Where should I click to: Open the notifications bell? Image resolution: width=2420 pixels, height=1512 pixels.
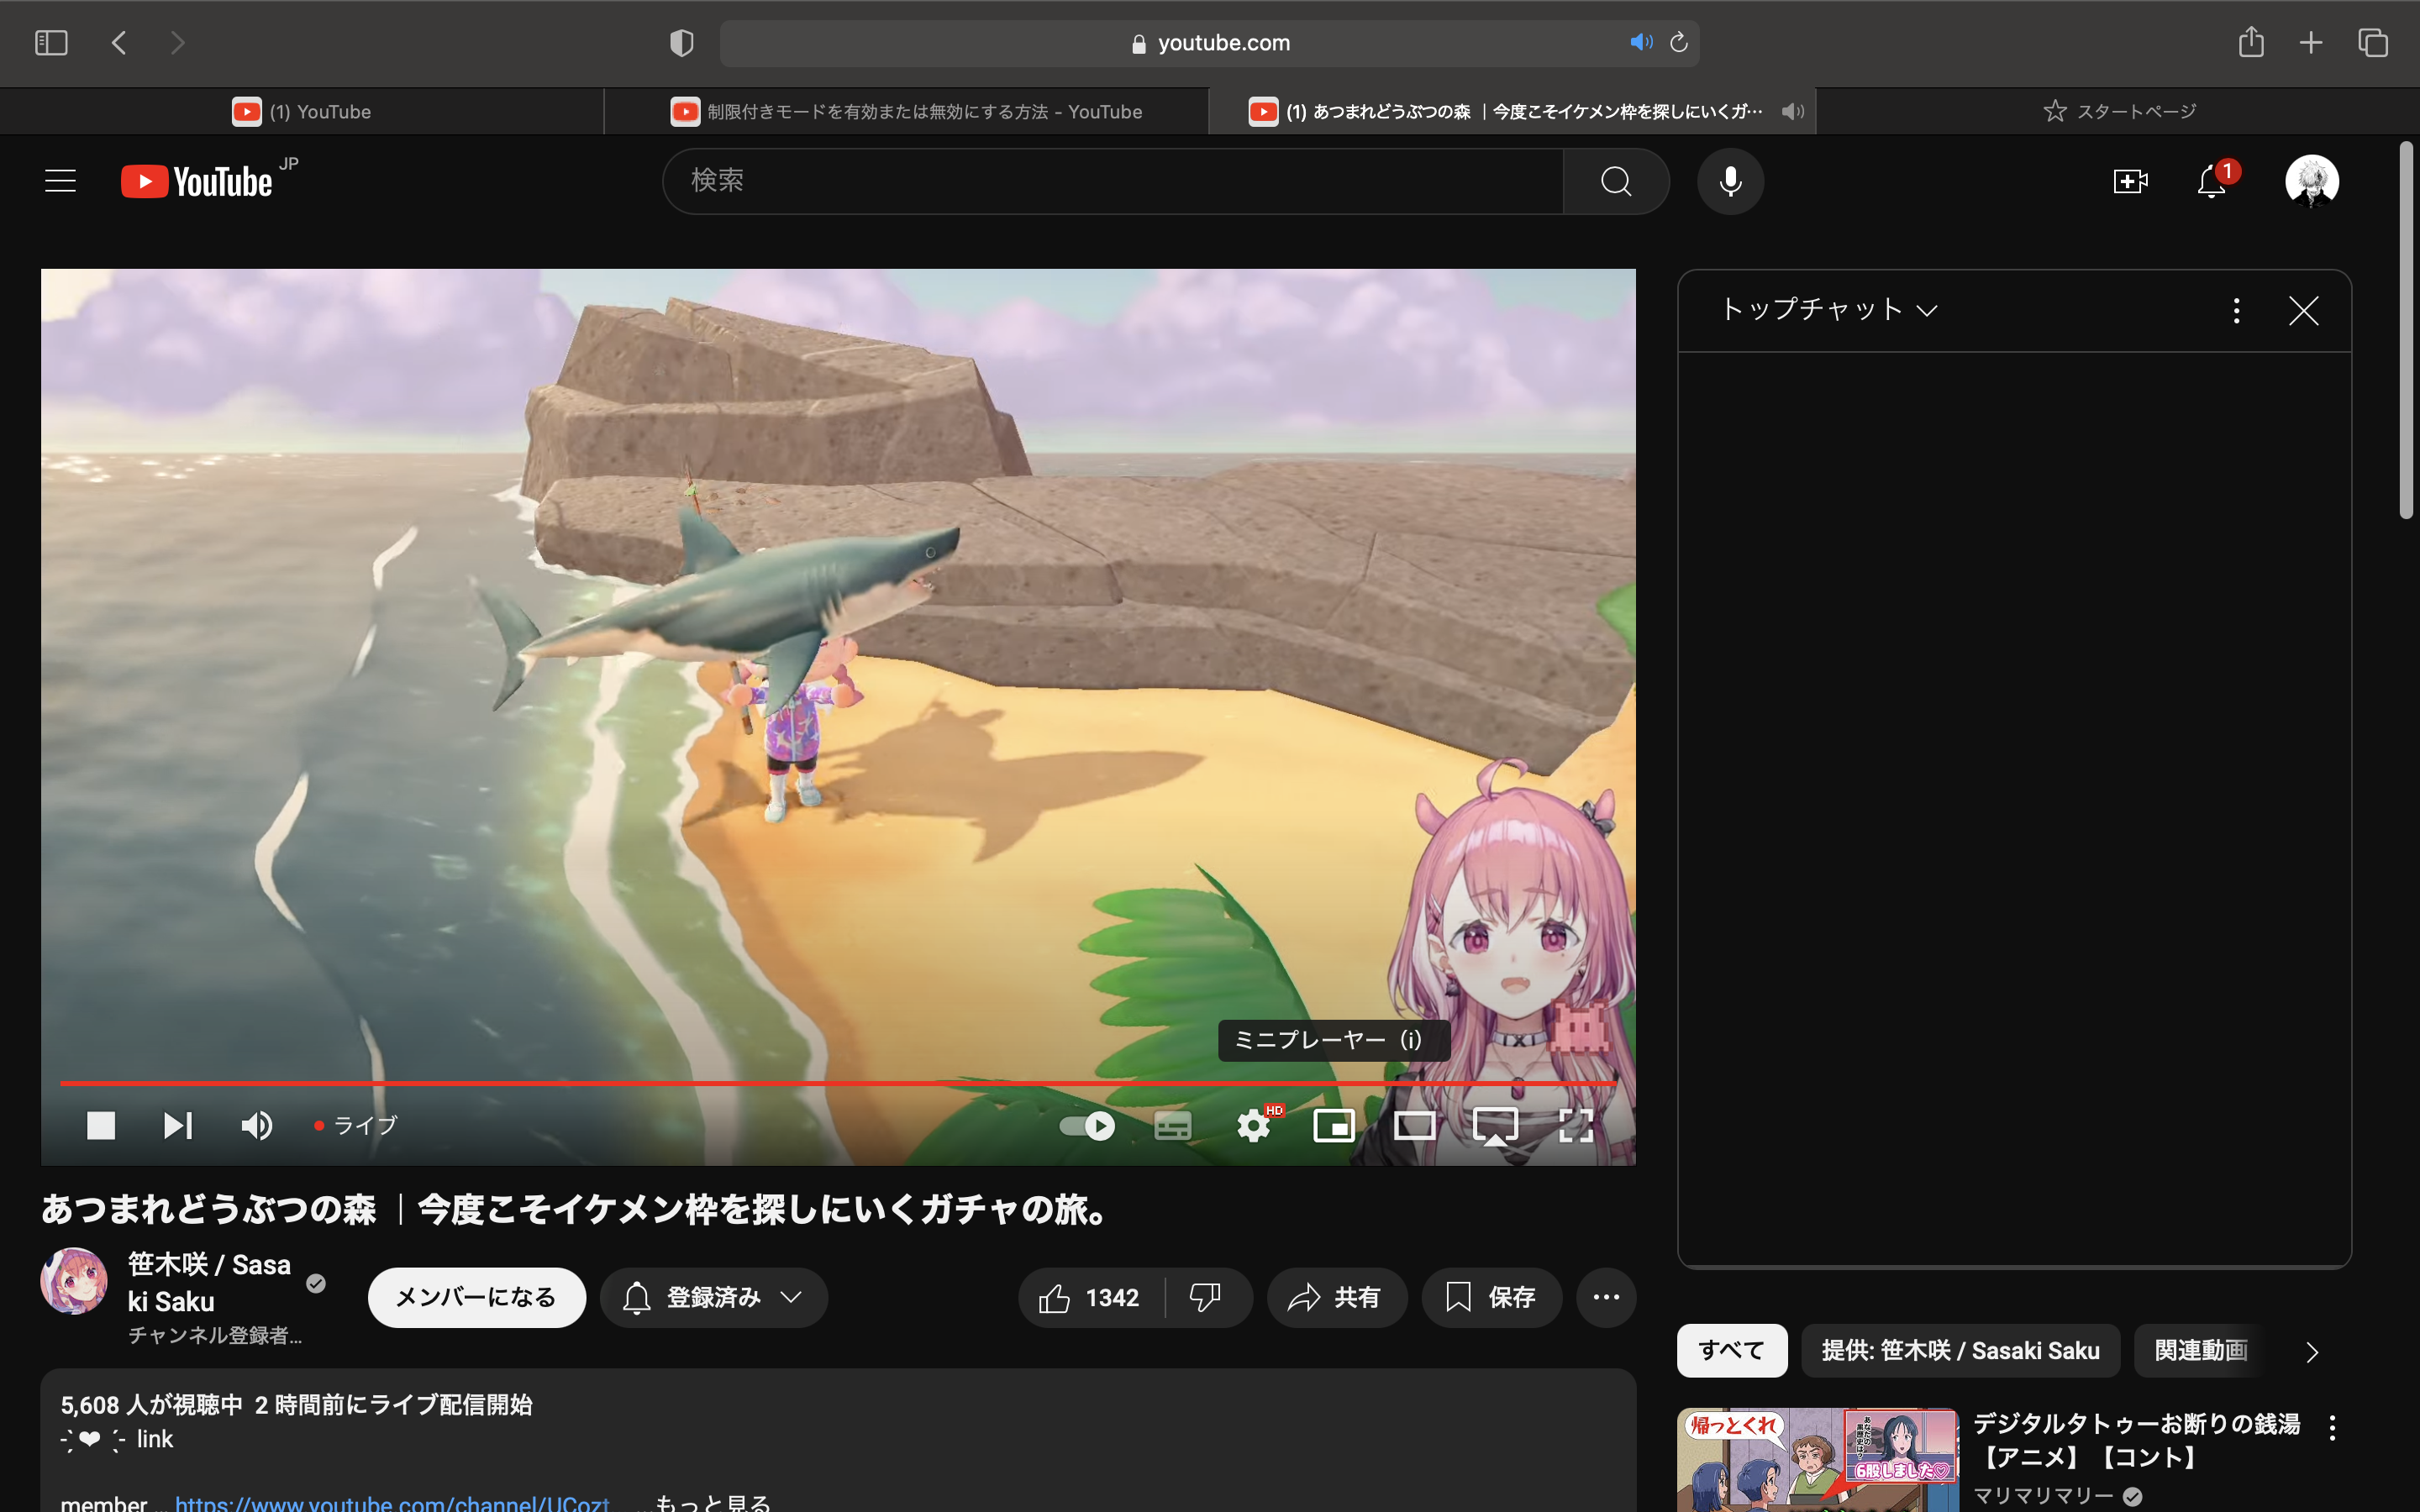[x=2212, y=181]
